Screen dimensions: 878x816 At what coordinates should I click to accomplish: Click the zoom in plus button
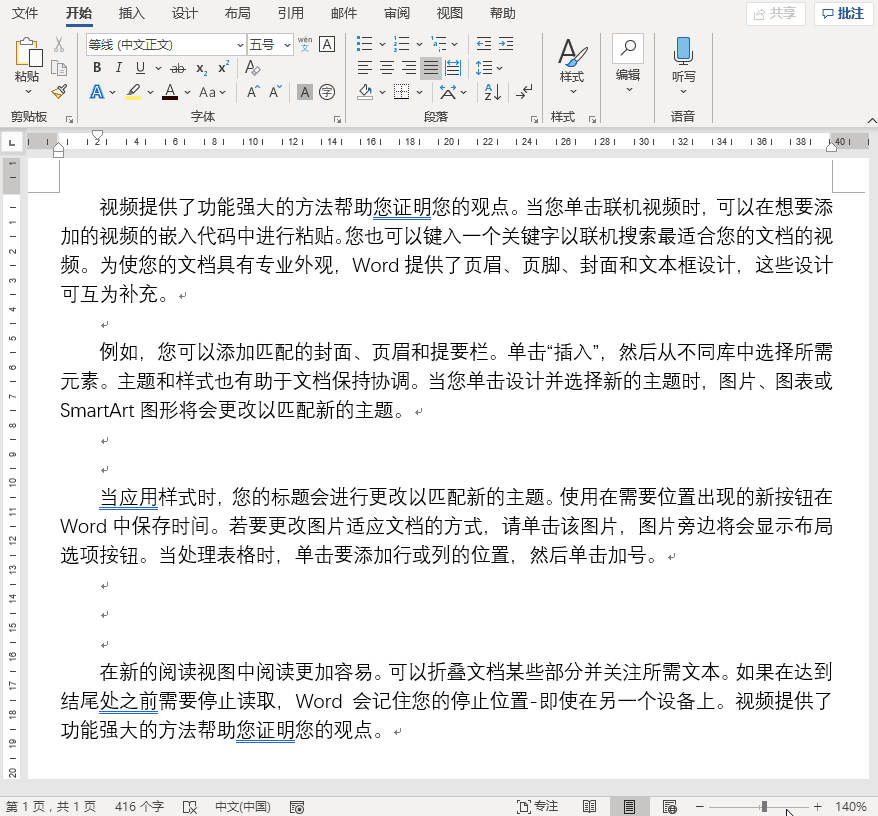point(818,806)
